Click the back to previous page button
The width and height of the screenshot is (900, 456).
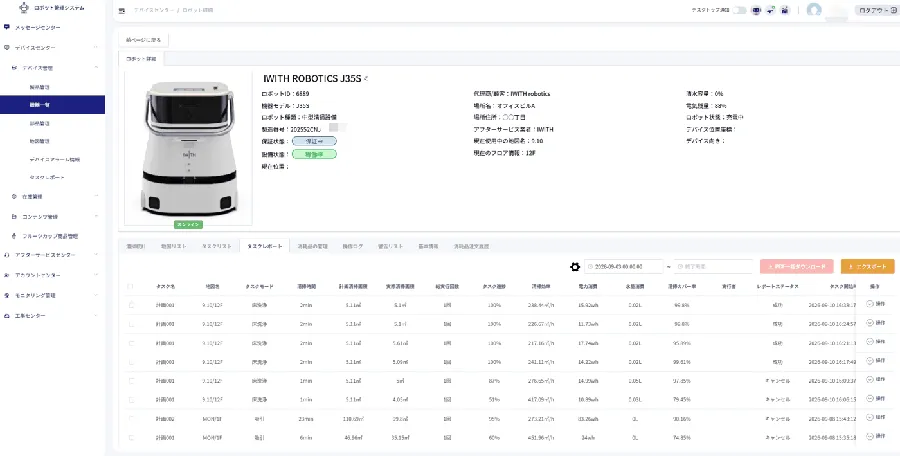coord(143,40)
